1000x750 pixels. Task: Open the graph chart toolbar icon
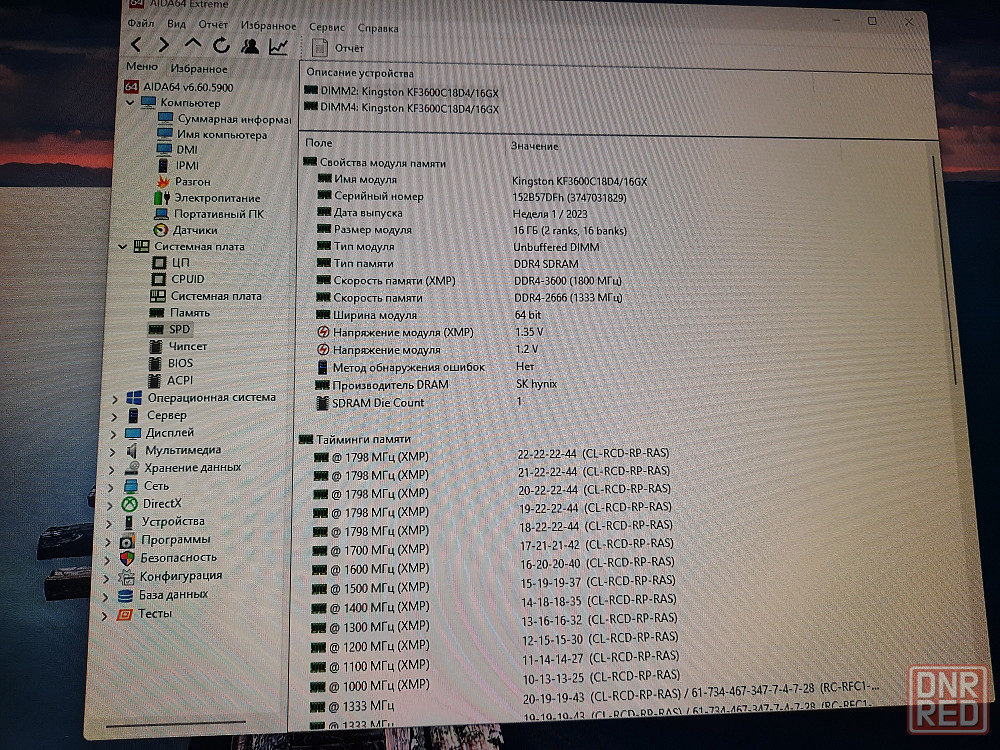click(x=278, y=47)
